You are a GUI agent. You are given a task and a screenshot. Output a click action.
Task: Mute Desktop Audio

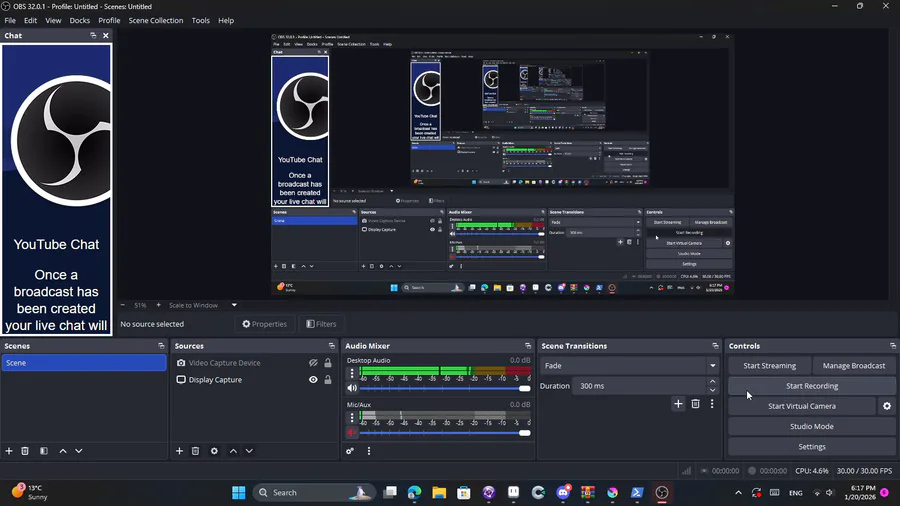(352, 388)
